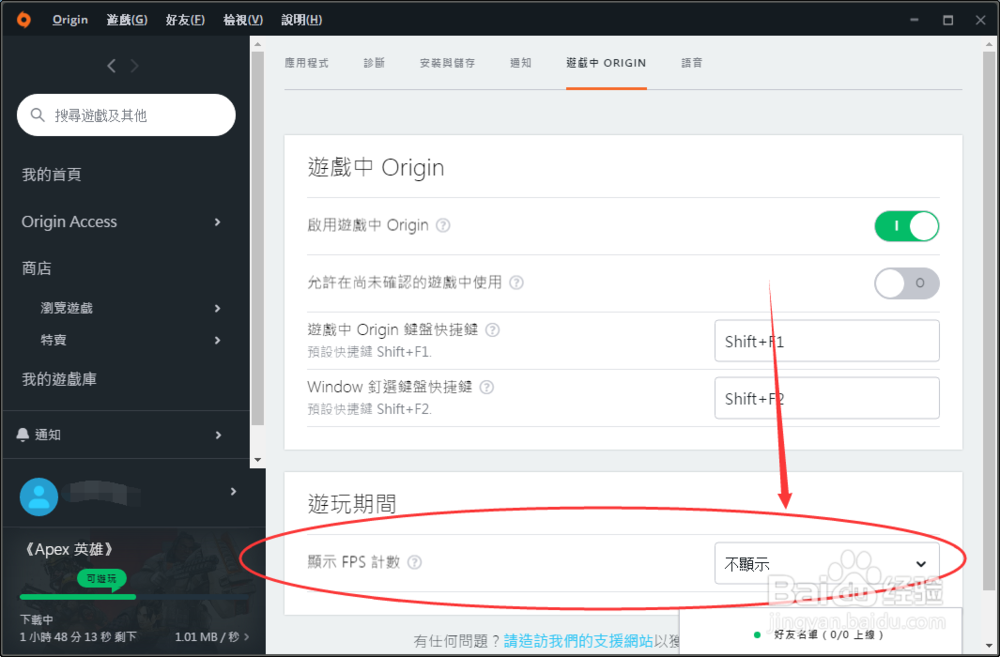Click the 搜尋遊戲及其他 search field

(x=126, y=115)
